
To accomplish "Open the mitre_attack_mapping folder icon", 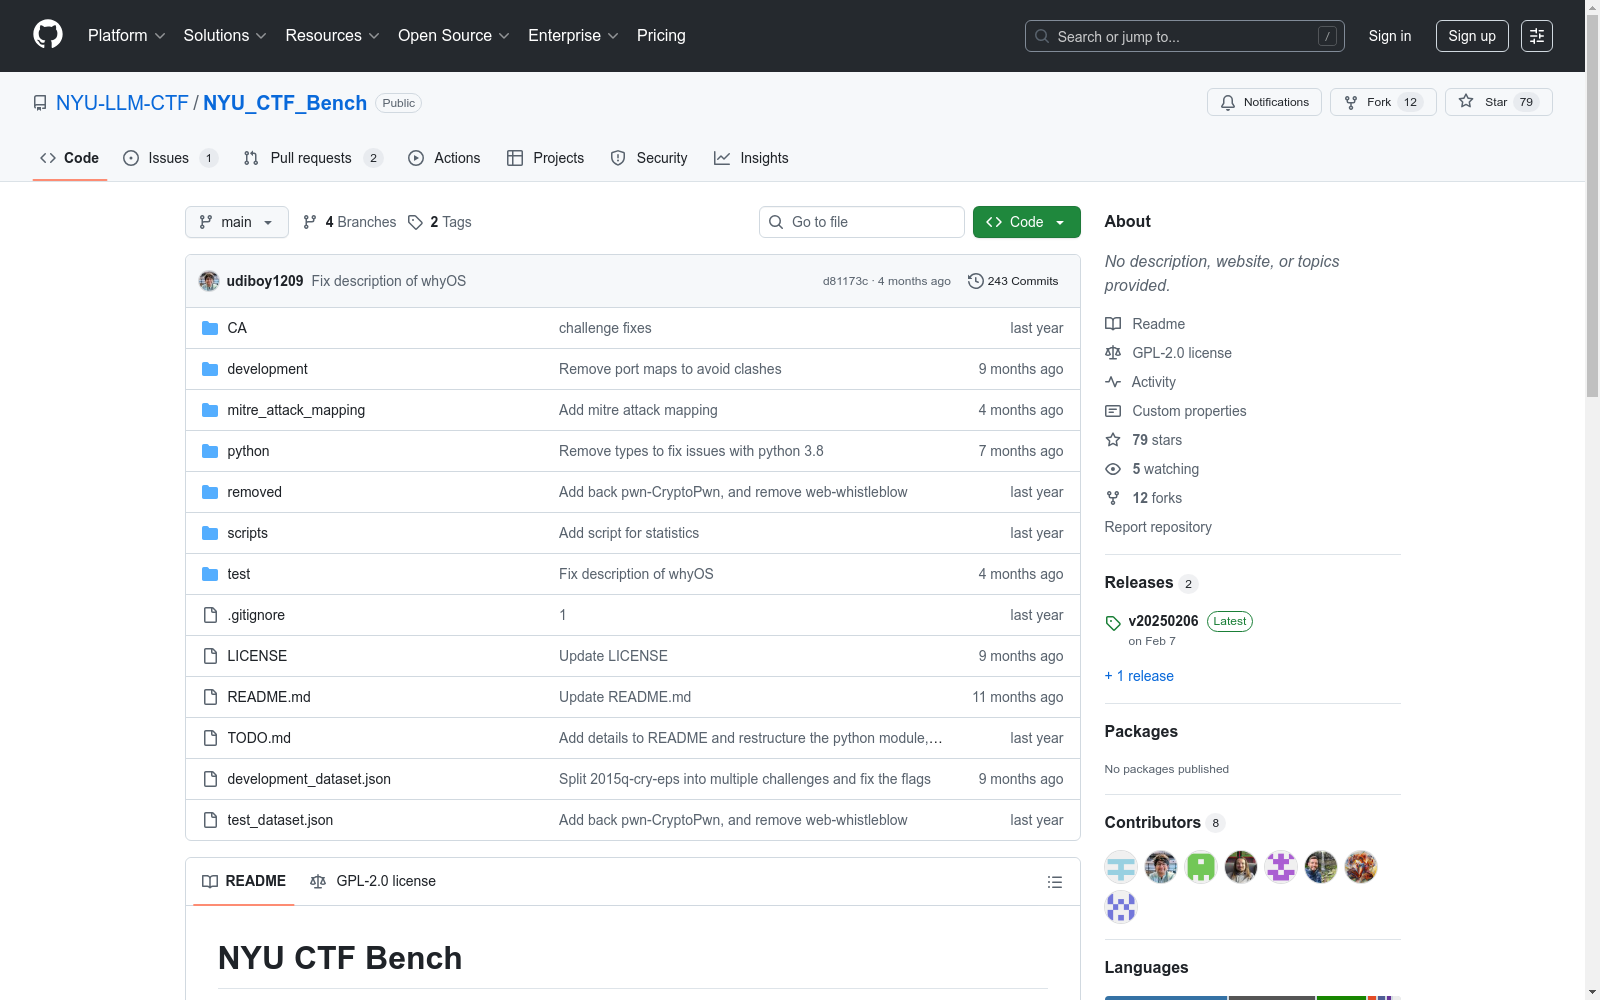I will (210, 410).
